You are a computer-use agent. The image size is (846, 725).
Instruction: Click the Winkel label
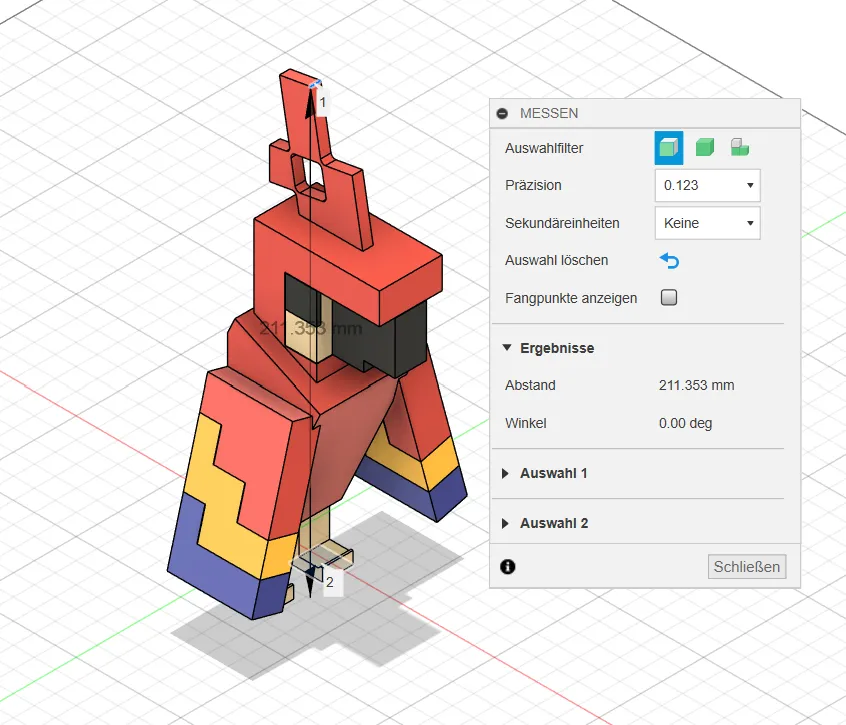pos(526,423)
